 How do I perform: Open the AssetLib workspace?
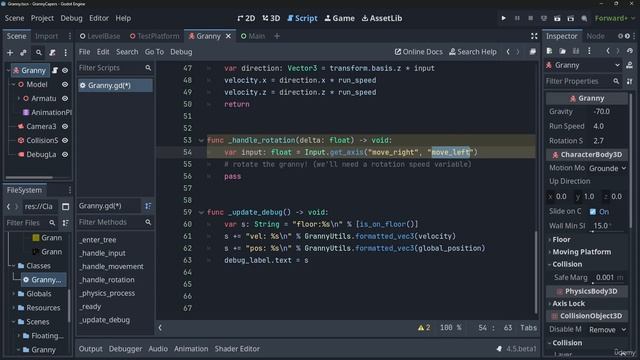(382, 18)
